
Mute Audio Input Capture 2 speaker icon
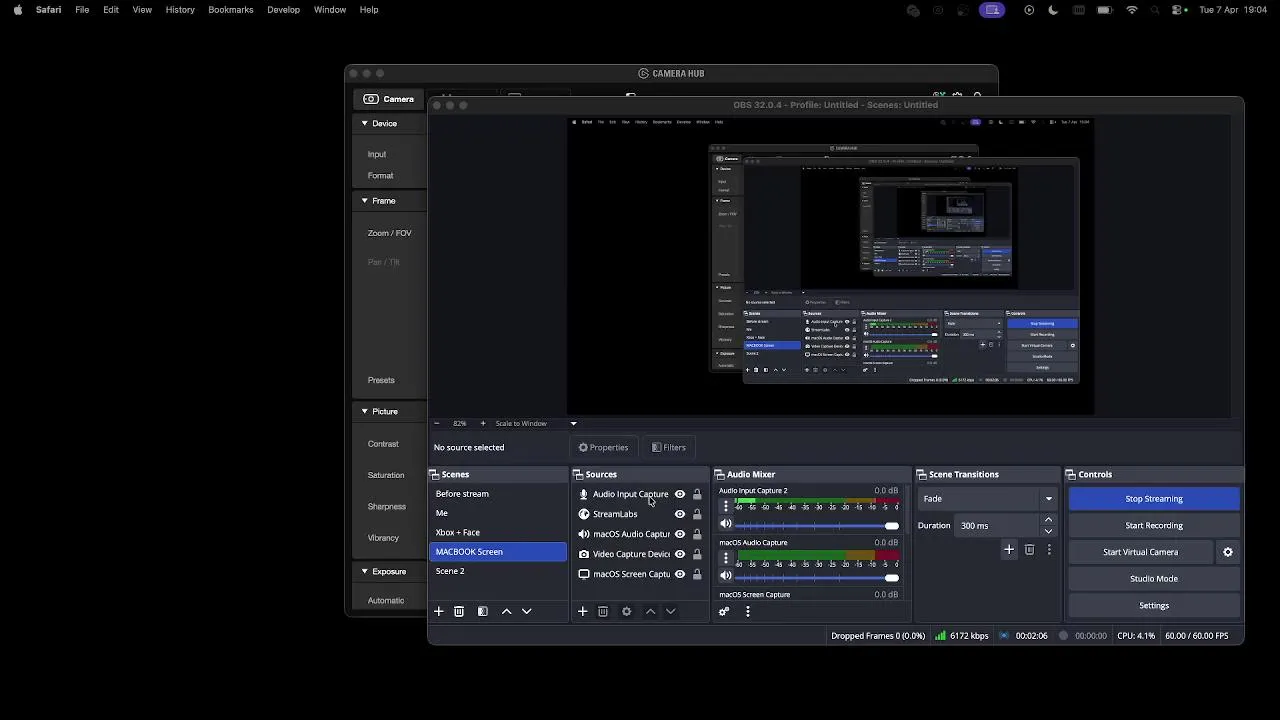click(726, 525)
